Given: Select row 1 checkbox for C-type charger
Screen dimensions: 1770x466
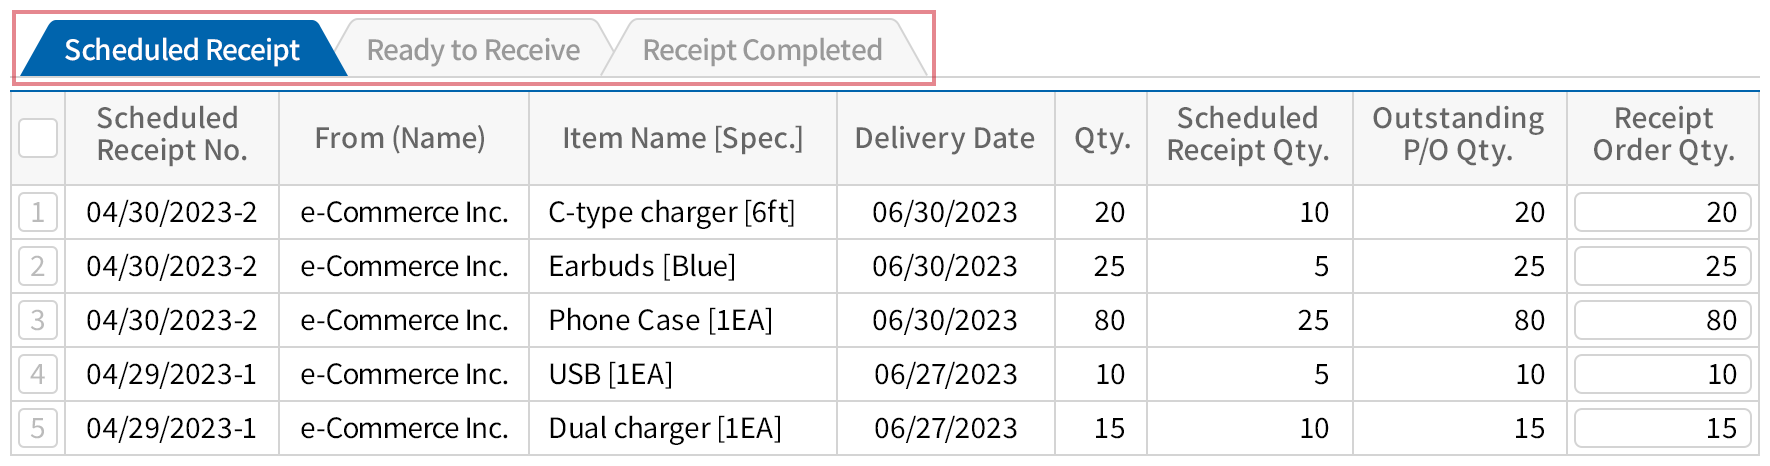Looking at the screenshot, I should (38, 212).
